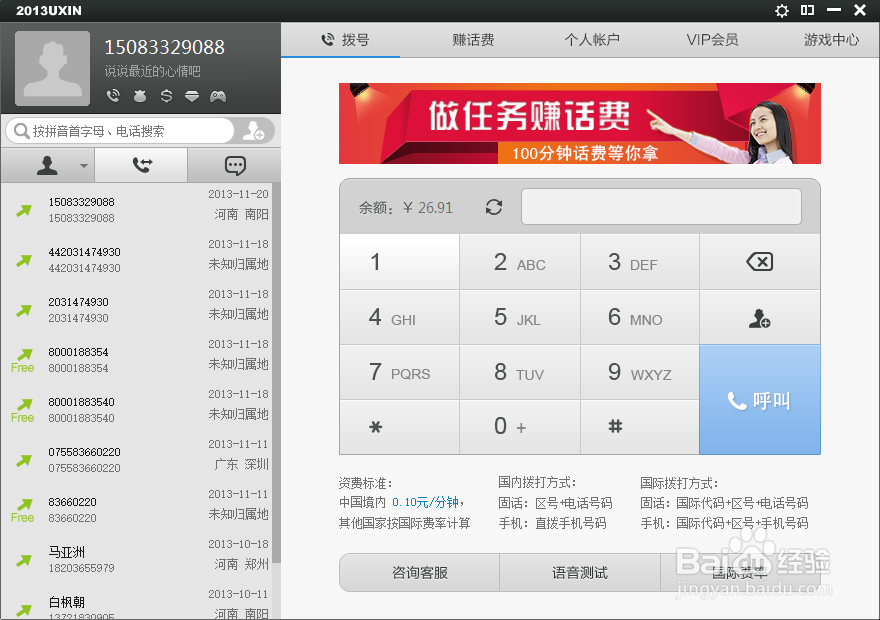Open the game controller icon under profile

218,97
